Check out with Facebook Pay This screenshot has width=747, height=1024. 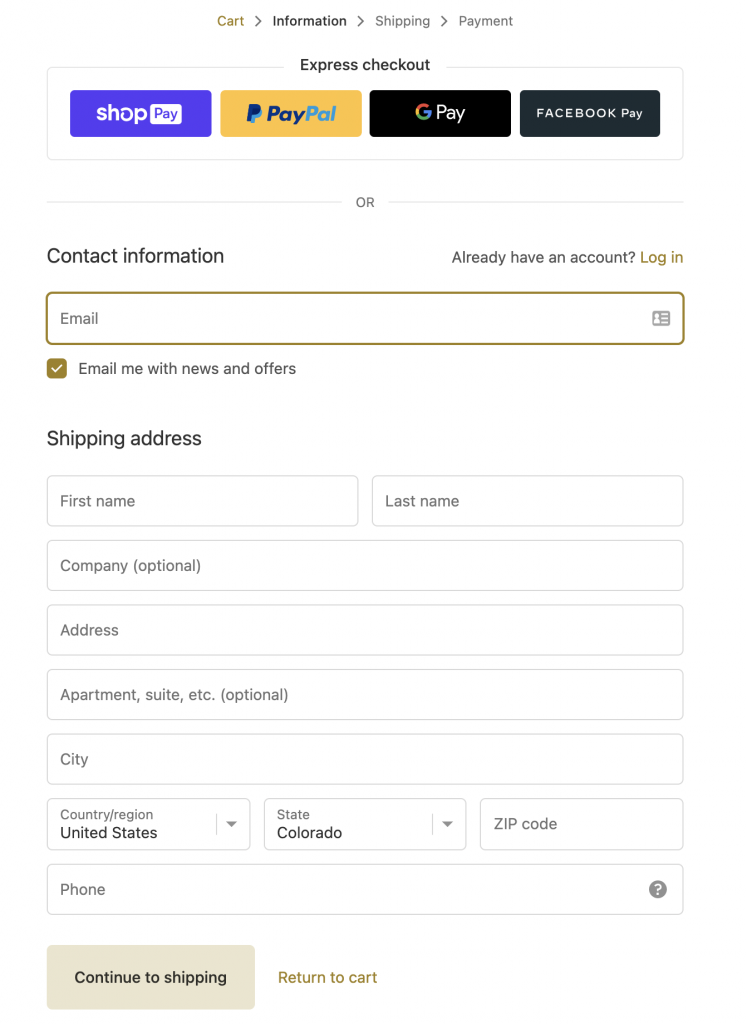tap(590, 113)
